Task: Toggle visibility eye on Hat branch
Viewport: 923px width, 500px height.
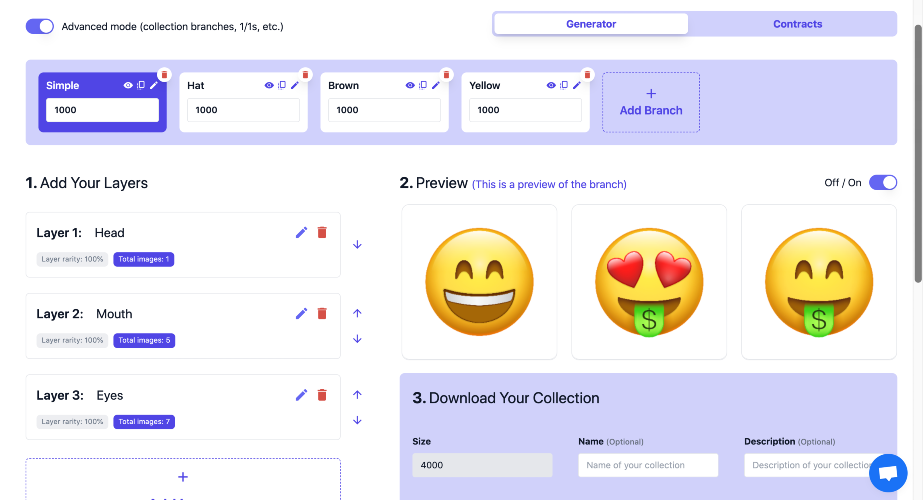Action: (269, 85)
